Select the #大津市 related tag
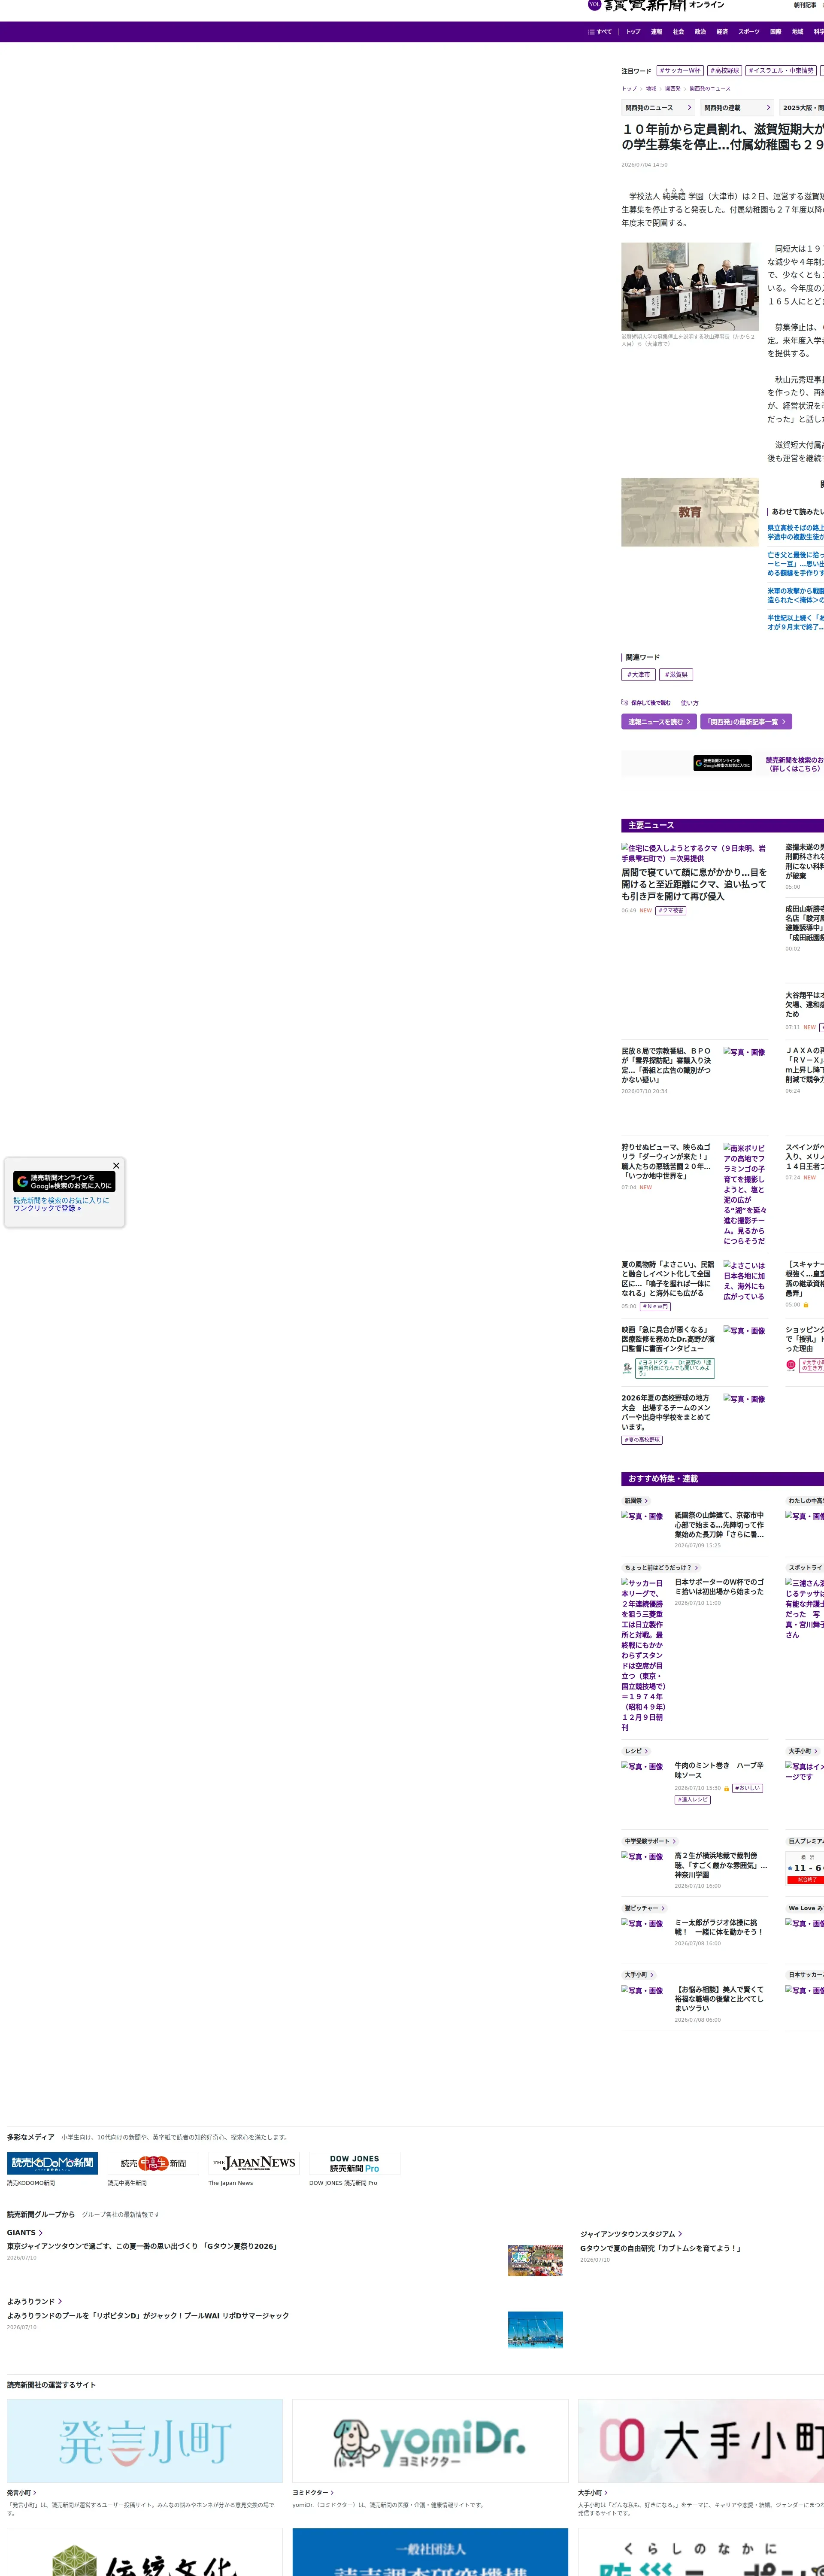 (x=638, y=675)
